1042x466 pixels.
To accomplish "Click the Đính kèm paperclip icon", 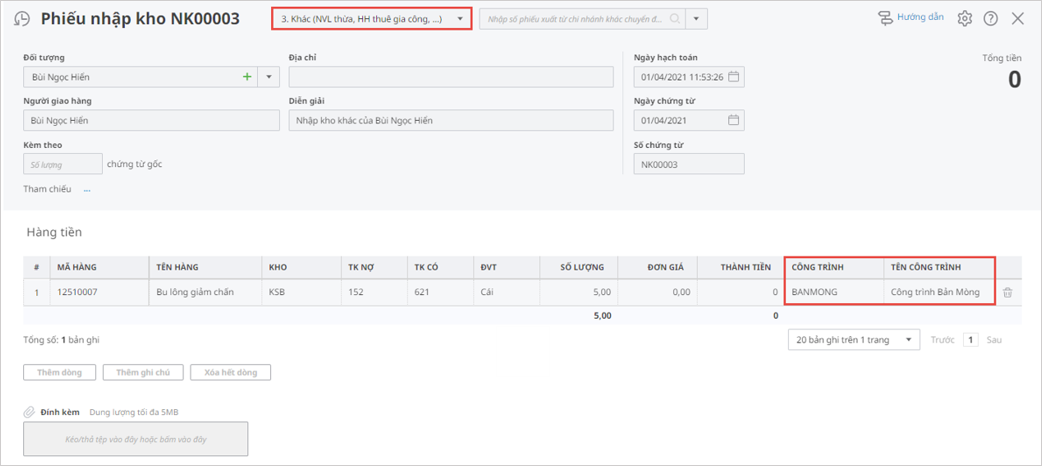I will tap(30, 412).
